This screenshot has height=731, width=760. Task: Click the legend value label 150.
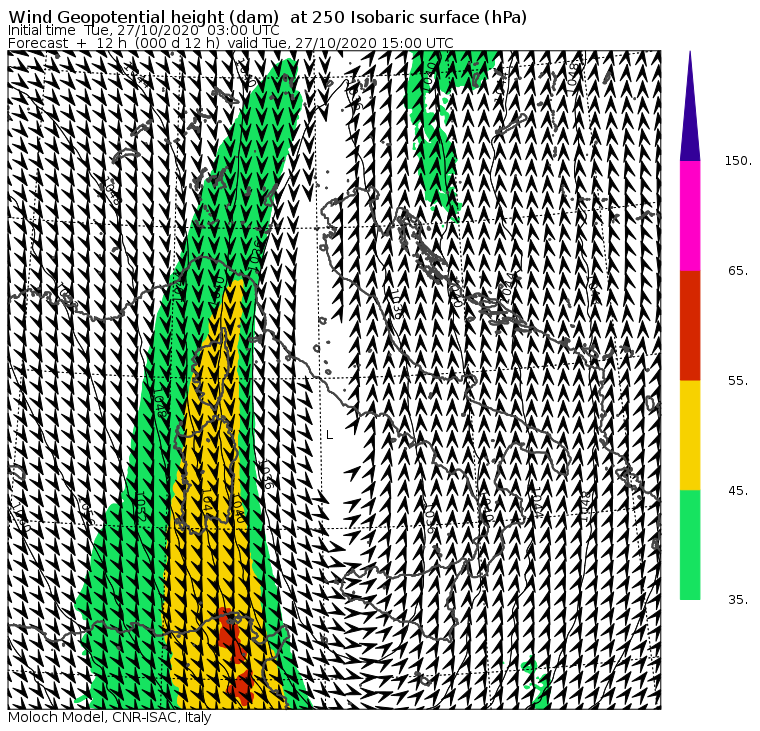point(738,161)
